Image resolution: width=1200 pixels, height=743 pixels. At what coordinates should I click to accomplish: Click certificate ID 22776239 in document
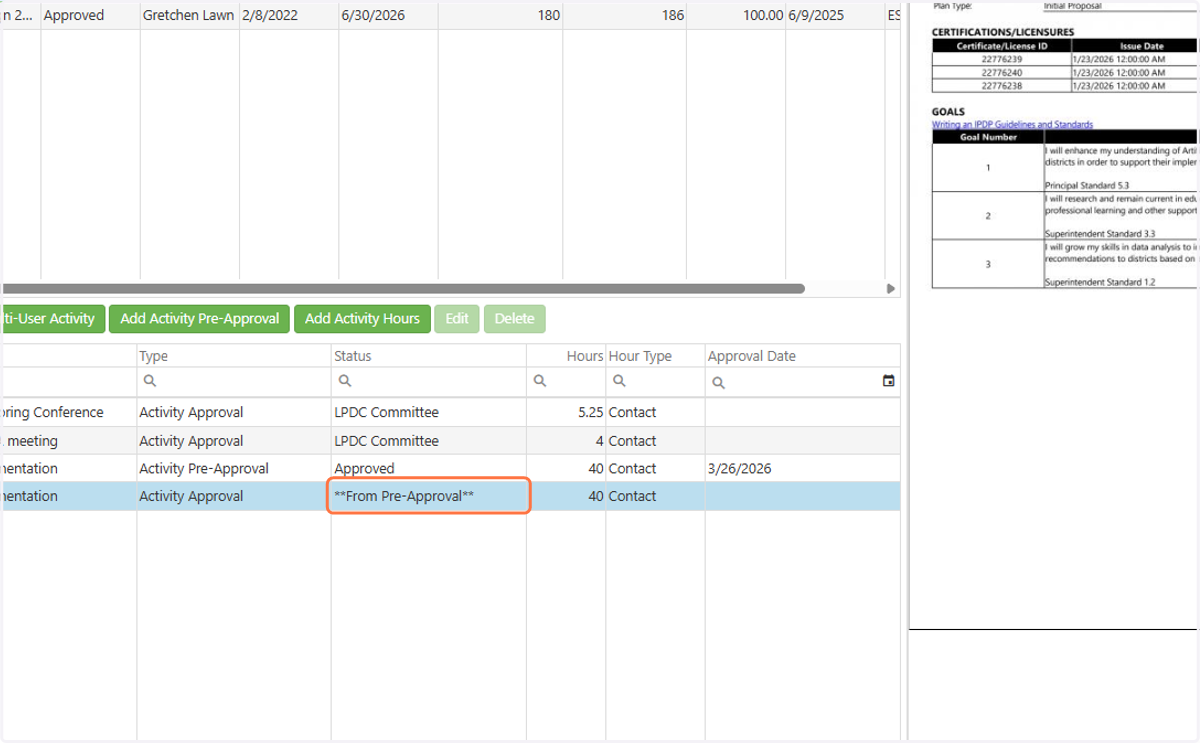tap(1001, 59)
